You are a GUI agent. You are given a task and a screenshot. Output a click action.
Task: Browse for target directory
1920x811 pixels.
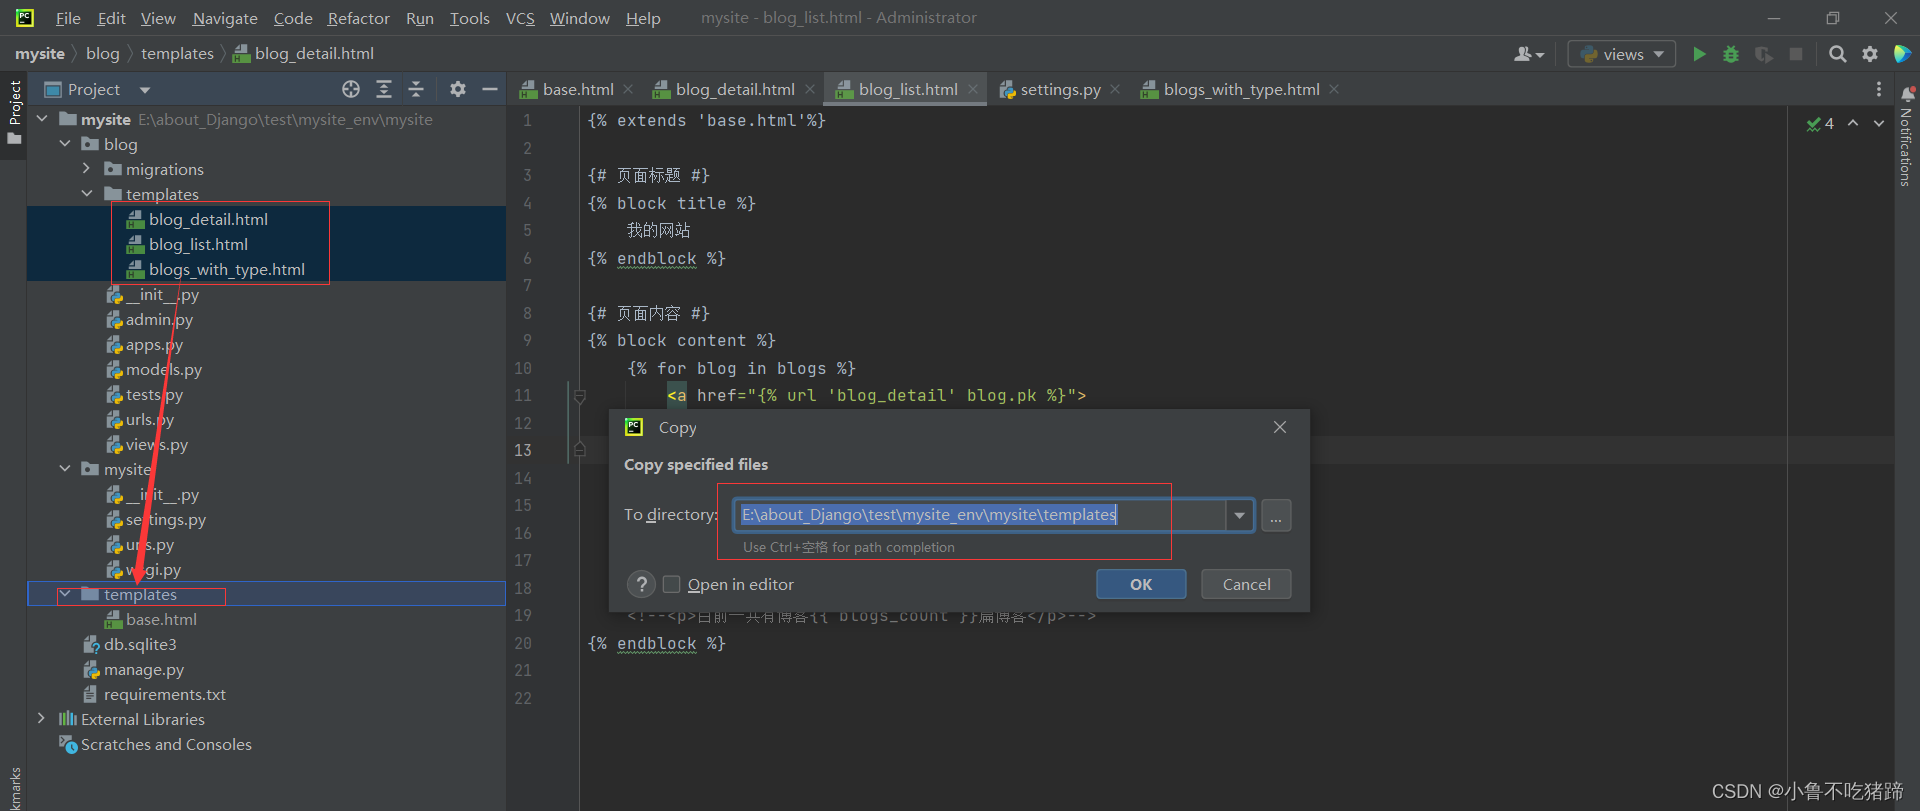(1276, 515)
